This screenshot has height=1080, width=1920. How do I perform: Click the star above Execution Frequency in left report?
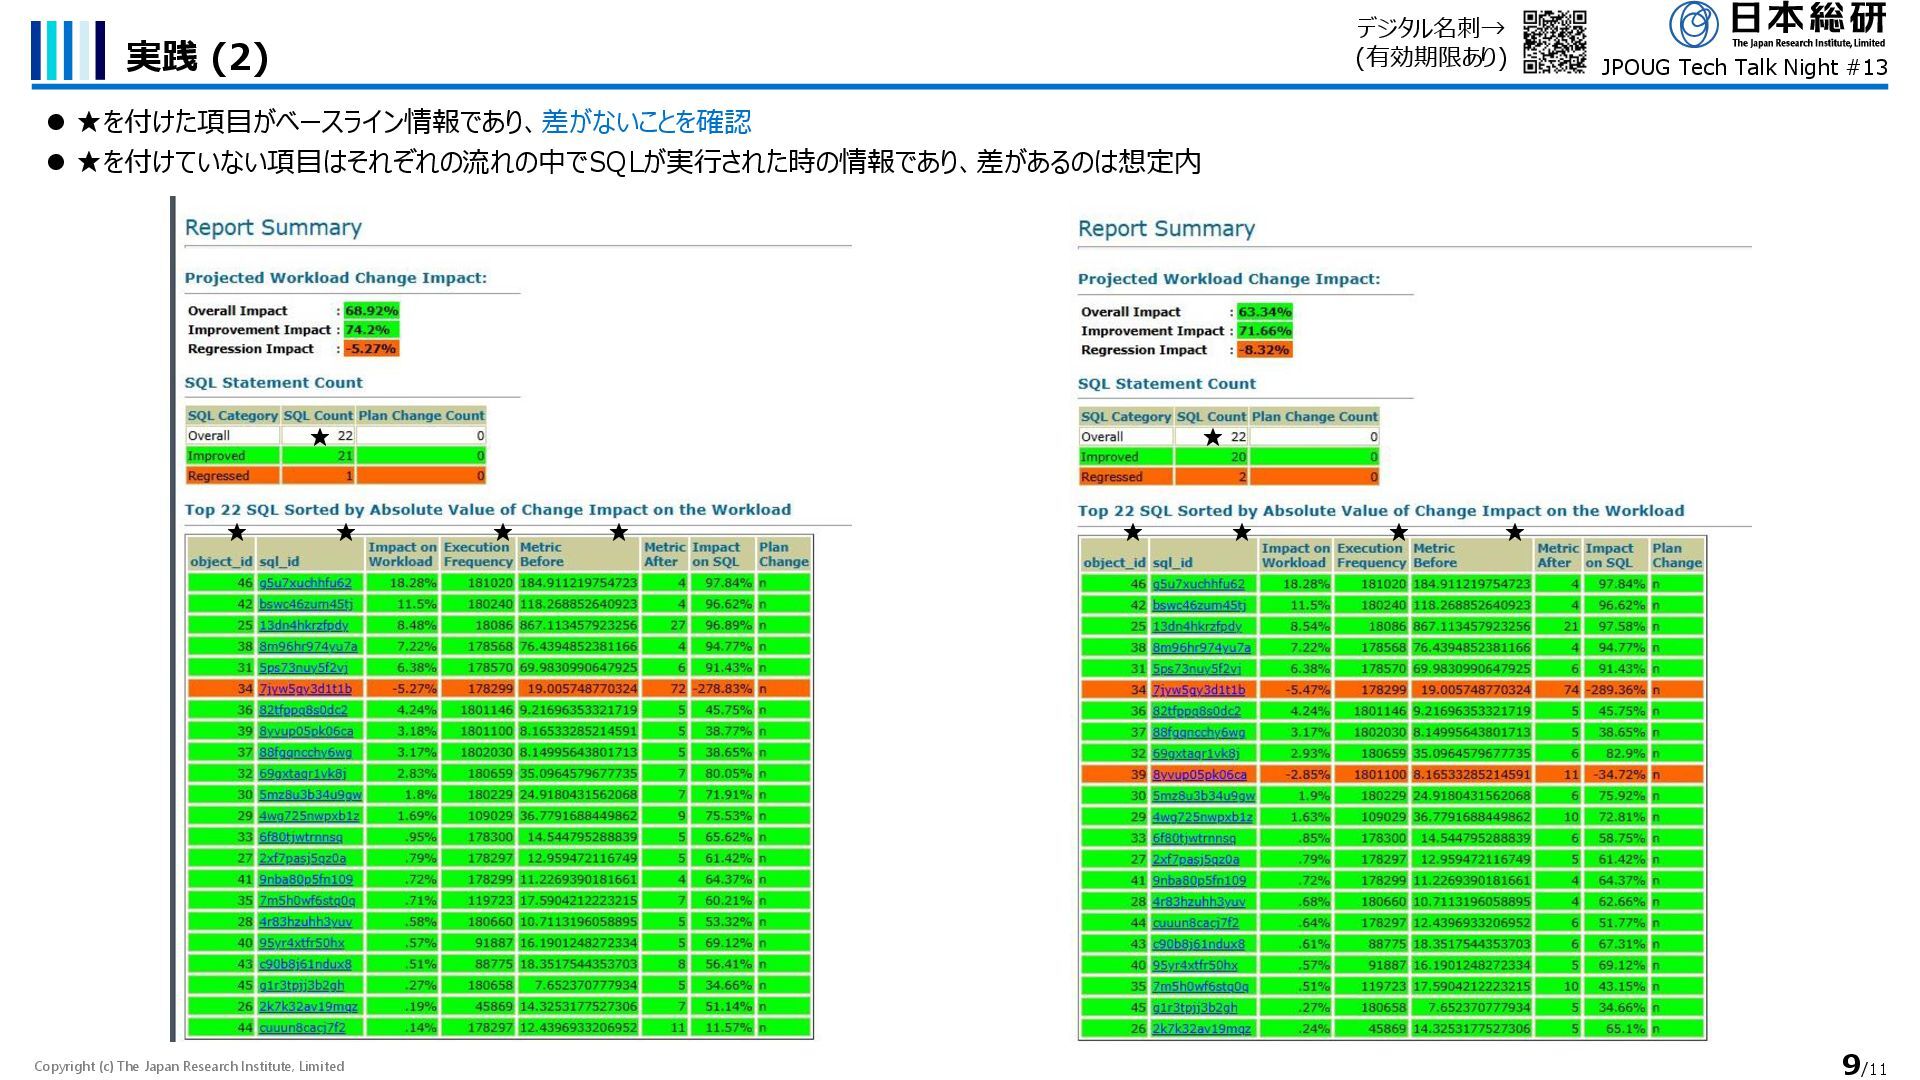tap(503, 533)
